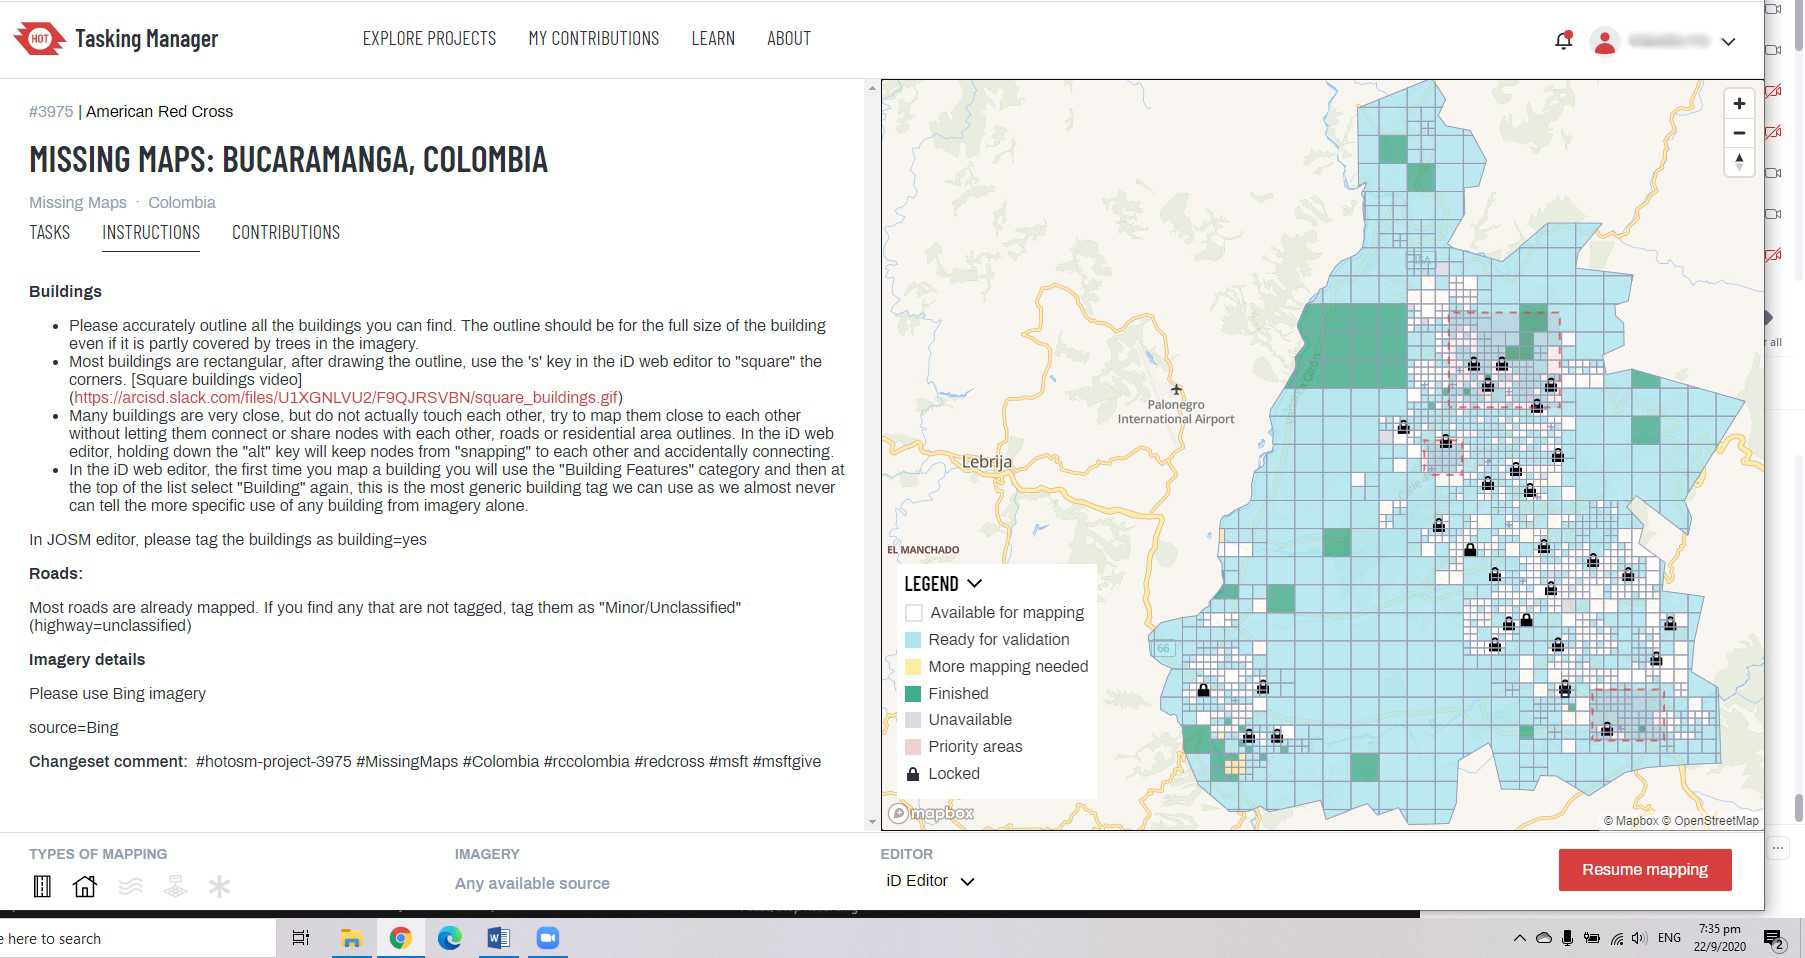Screen dimensions: 1805x958
Task: Click the Available for mapping legend box
Action: point(913,613)
